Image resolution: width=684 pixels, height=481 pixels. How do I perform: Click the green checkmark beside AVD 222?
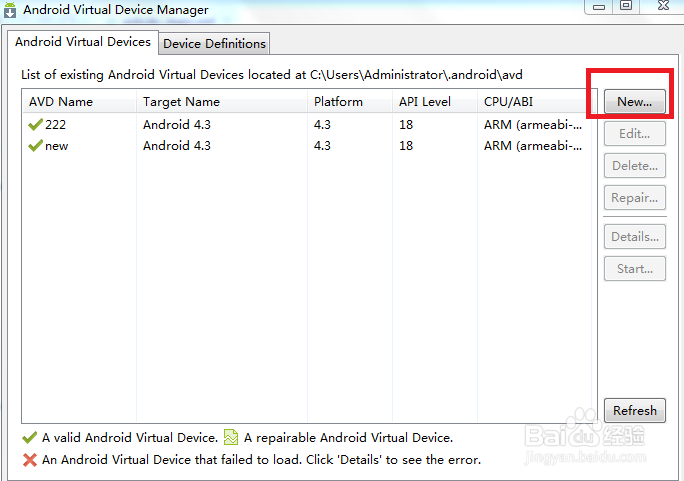35,125
